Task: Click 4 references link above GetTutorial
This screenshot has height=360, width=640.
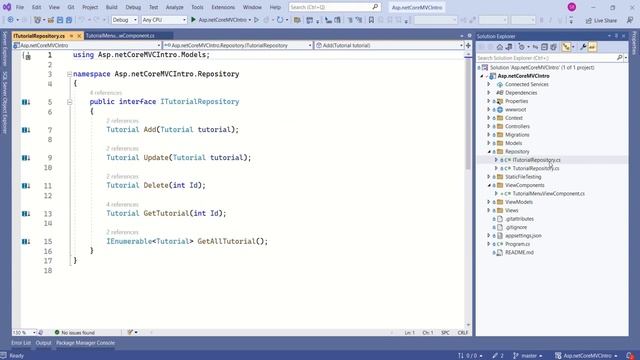Action: 122,204
